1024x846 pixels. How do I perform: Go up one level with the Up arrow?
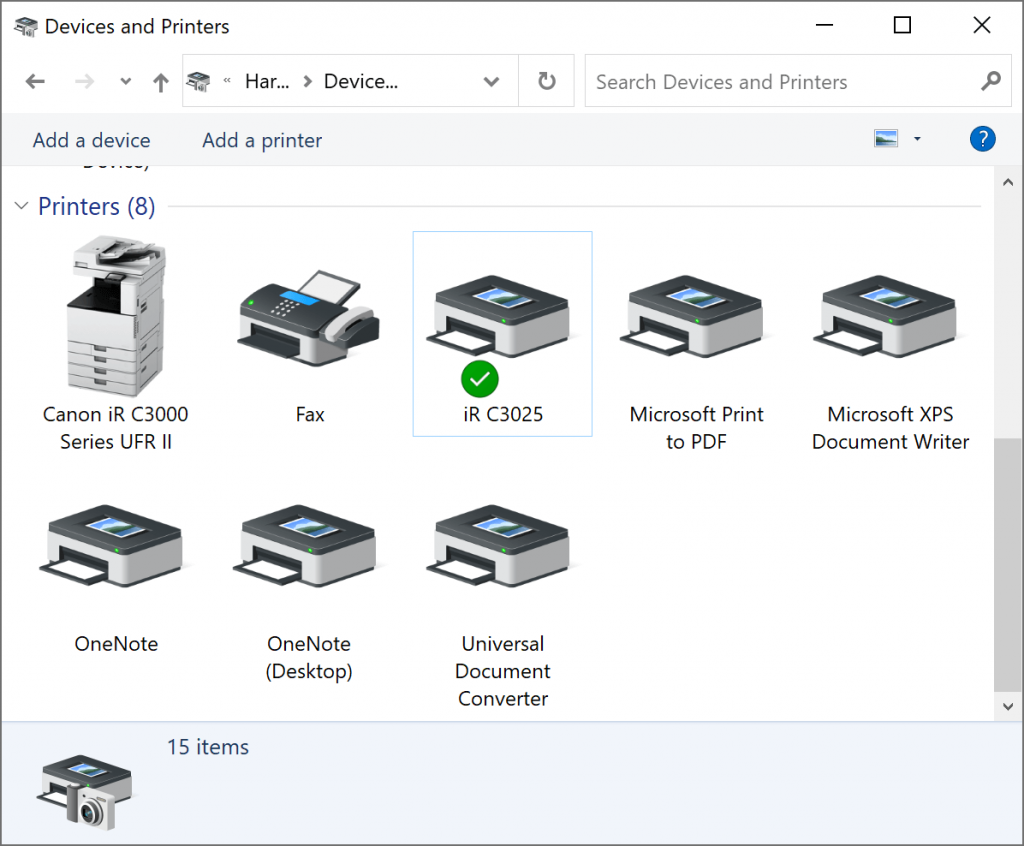pos(161,82)
